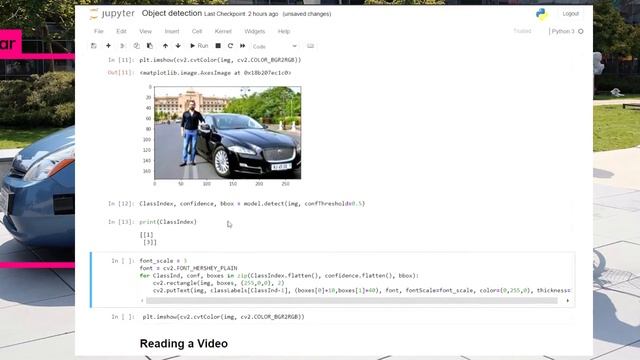Click the horizontal scrollbar thumb in code cell
Screen dimensions: 640x360
click(x=352, y=301)
